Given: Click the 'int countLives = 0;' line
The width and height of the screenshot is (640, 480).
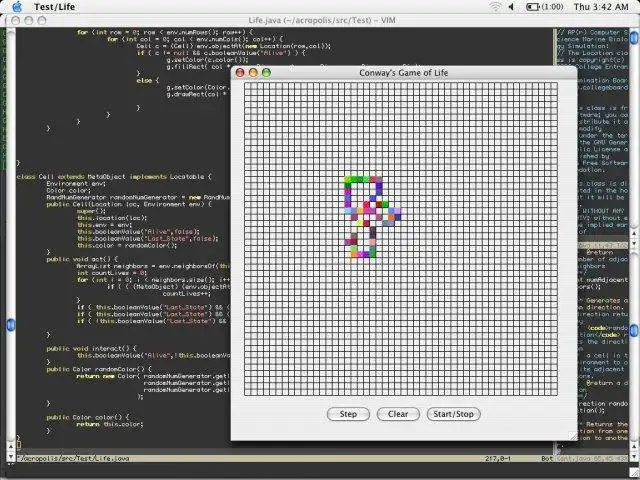Looking at the screenshot, I should pyautogui.click(x=112, y=273).
